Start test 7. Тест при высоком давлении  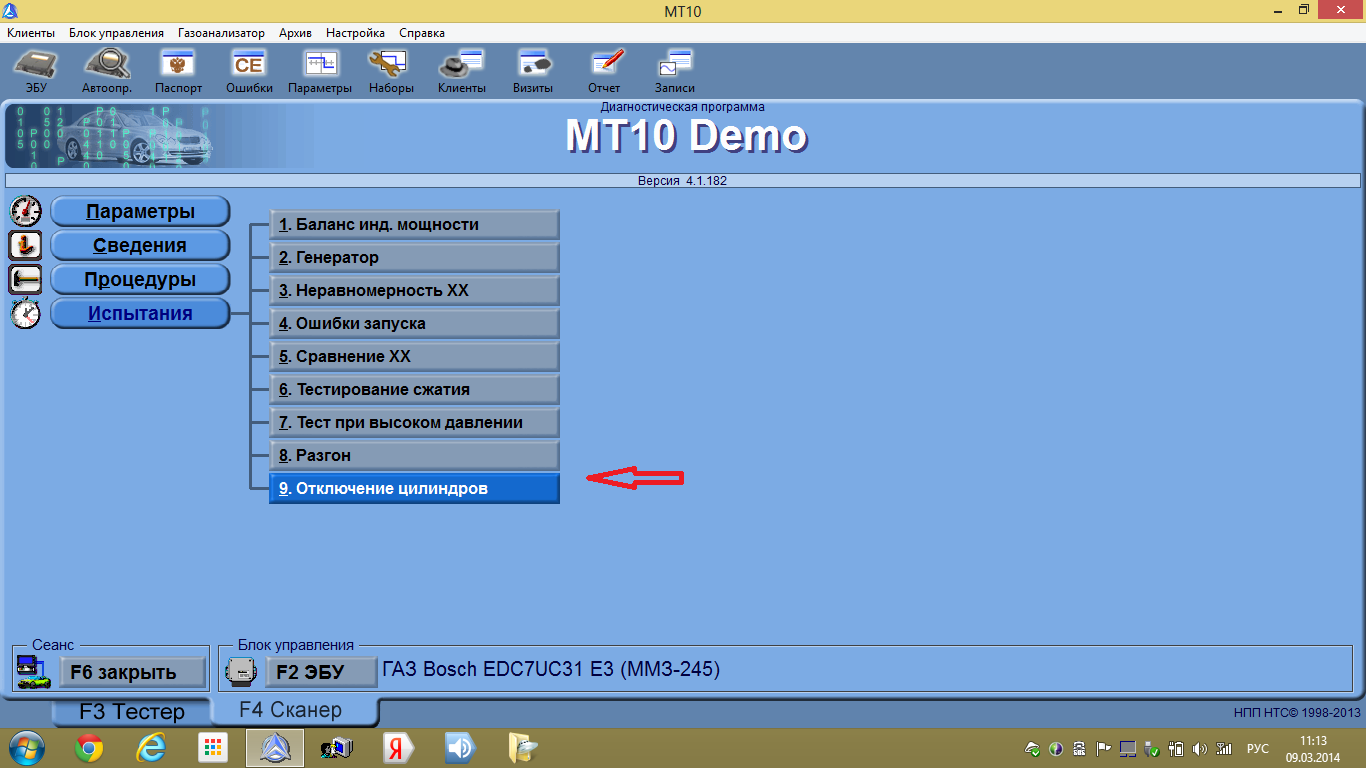point(414,422)
